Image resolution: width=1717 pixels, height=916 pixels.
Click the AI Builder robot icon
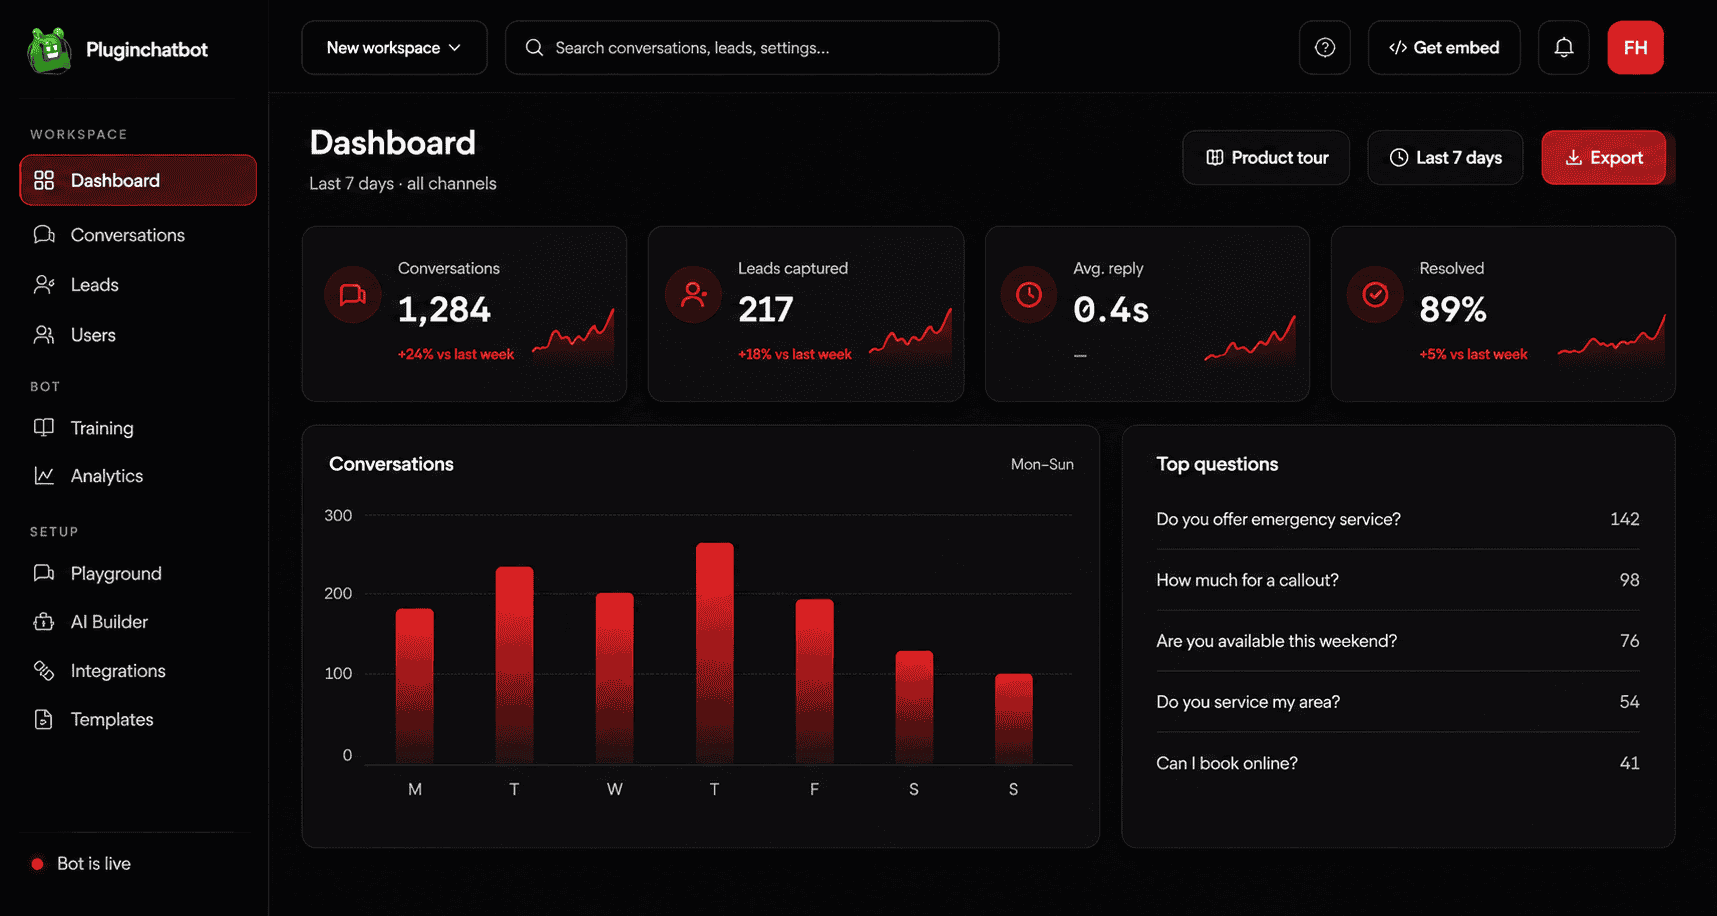pyautogui.click(x=44, y=622)
